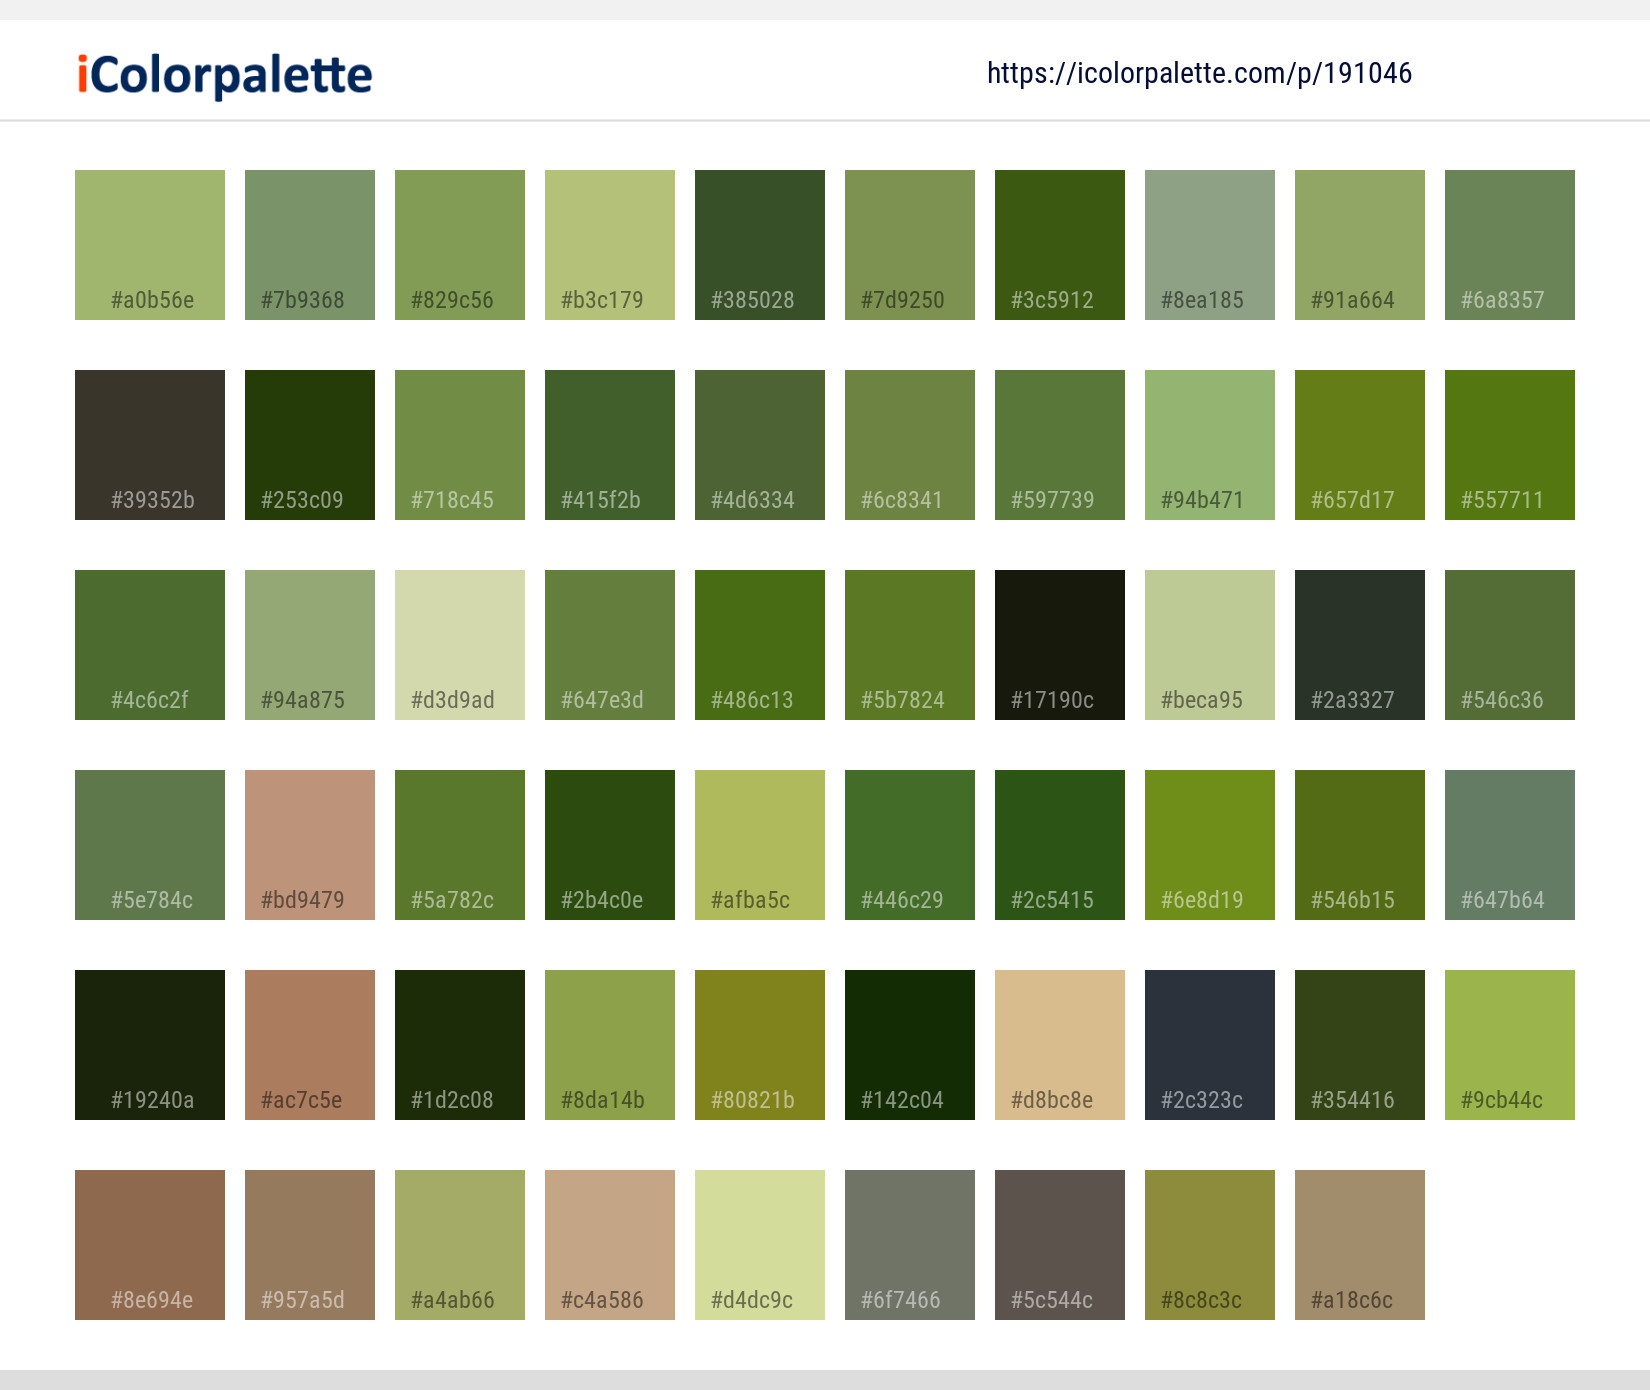Click swatch #4d6334
Image resolution: width=1650 pixels, height=1390 pixels.
pos(760,445)
